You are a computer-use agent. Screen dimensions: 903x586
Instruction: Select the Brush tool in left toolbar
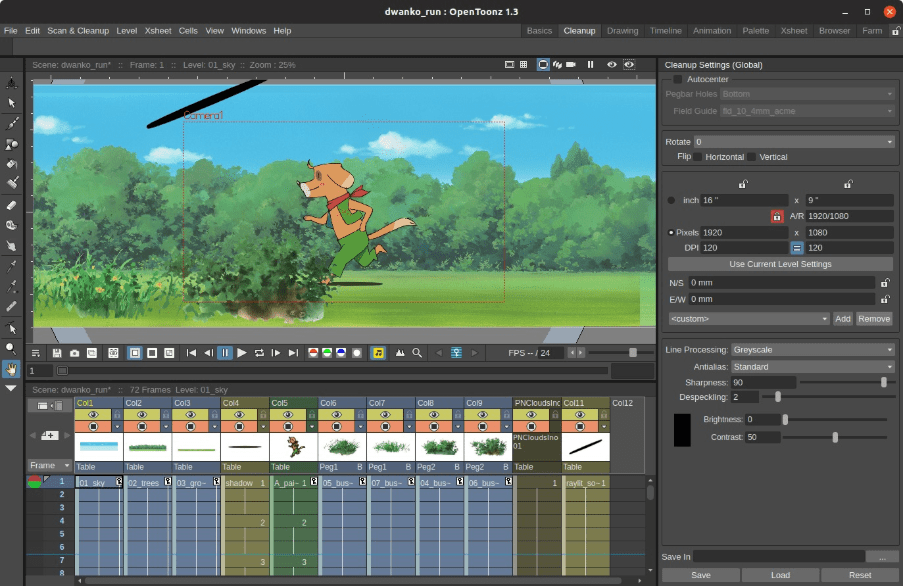click(12, 123)
